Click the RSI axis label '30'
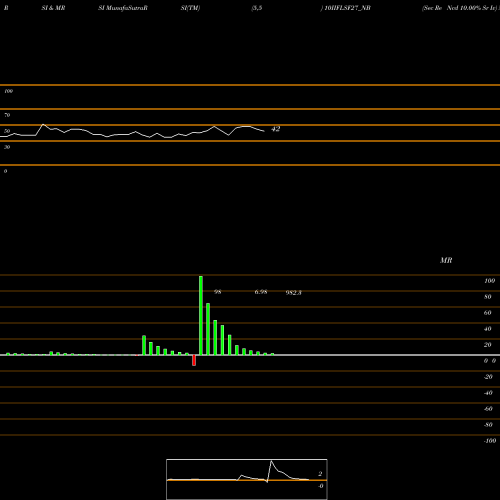The height and width of the screenshot is (500, 500). click(x=7, y=147)
